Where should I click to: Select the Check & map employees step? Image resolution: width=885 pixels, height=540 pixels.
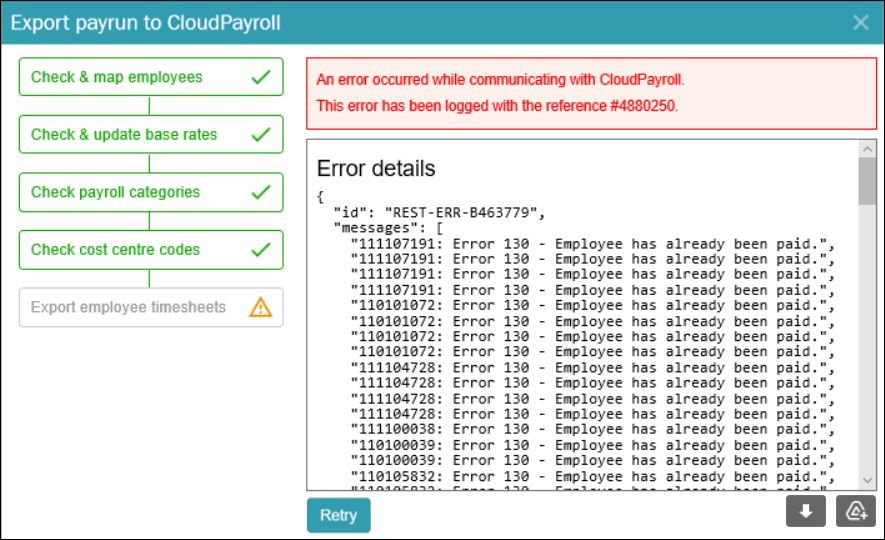click(x=151, y=77)
